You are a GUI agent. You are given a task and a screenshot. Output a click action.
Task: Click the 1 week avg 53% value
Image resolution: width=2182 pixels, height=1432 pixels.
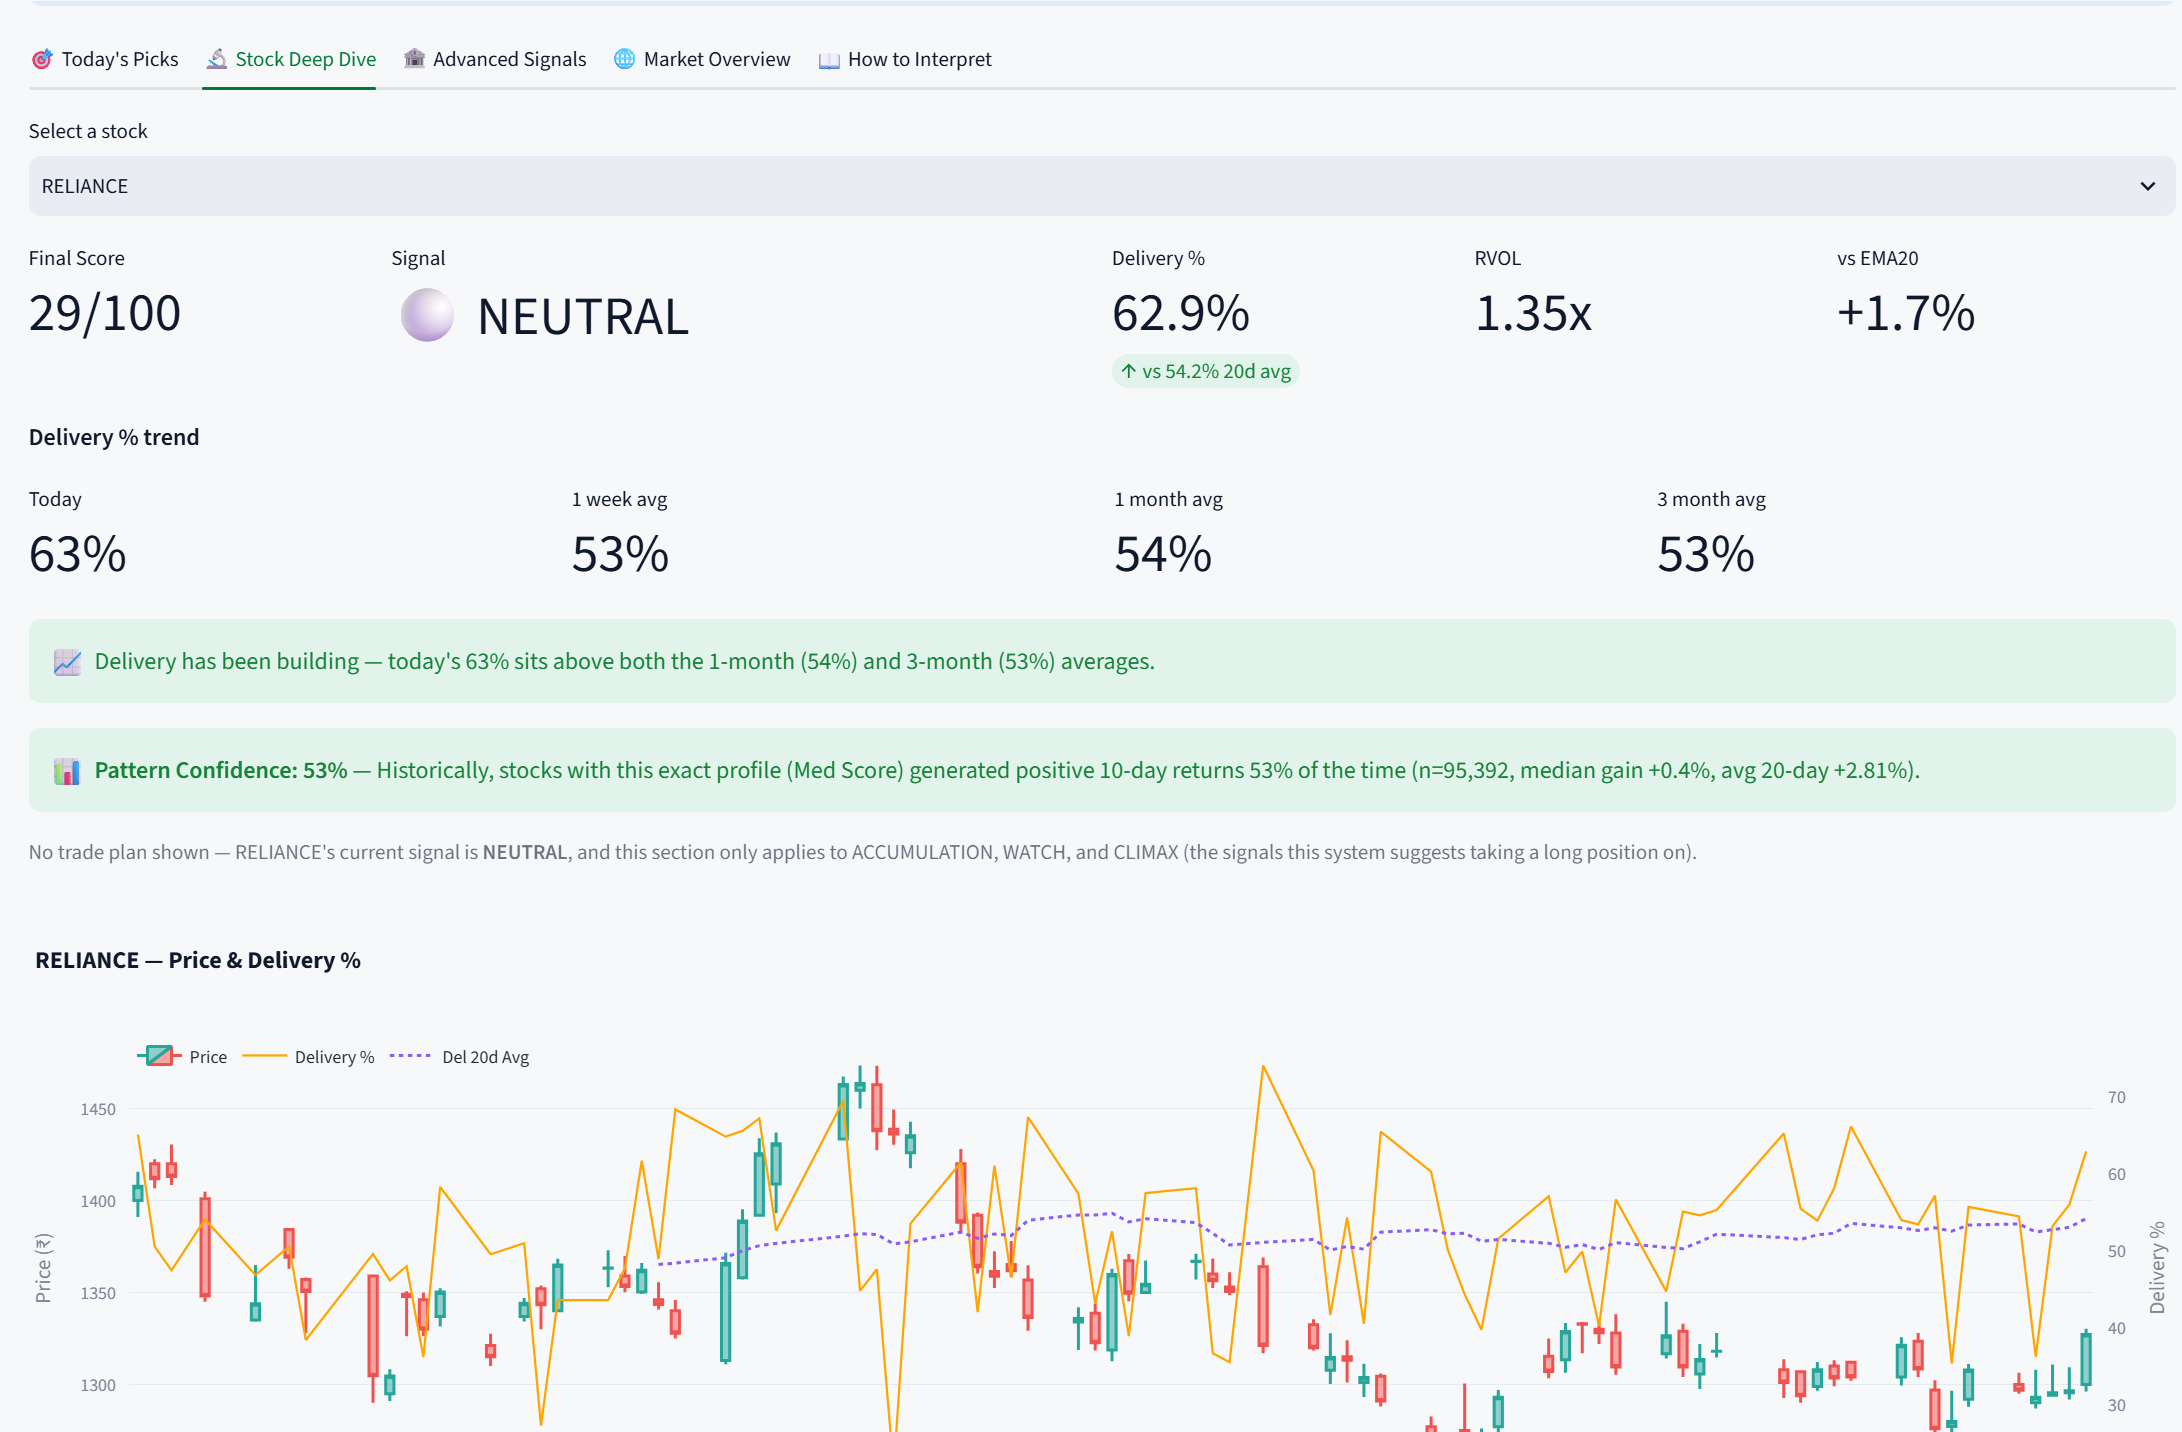pos(620,554)
